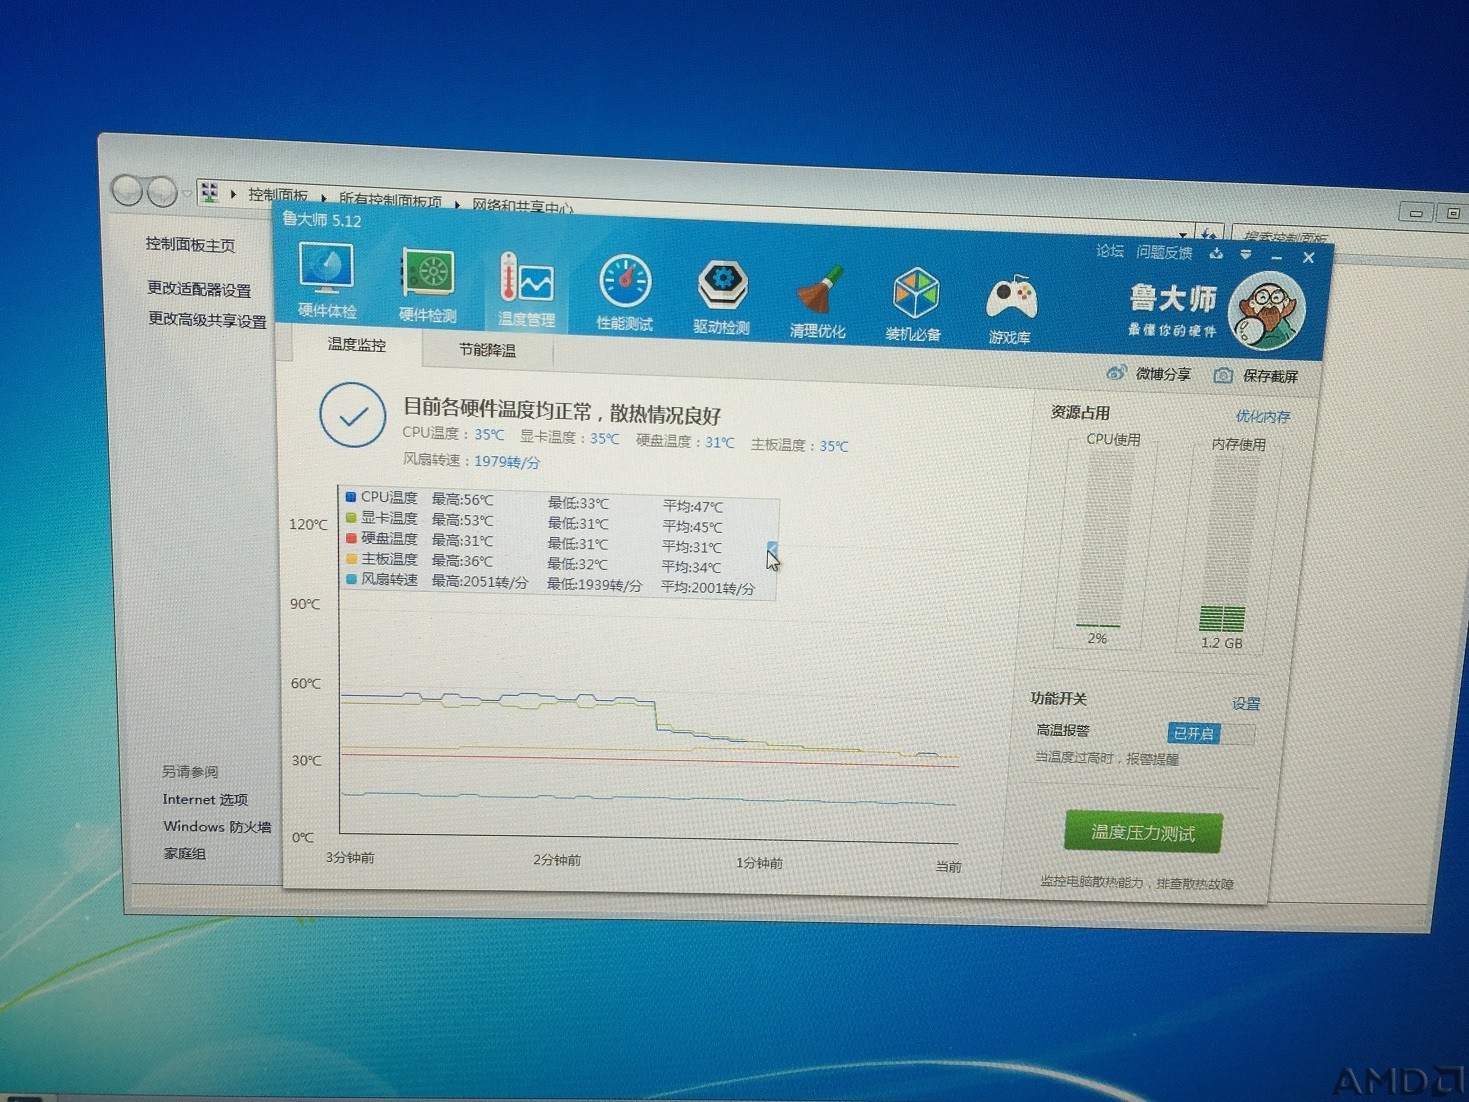Open Internet 选项 in Control Panel window
Image resolution: width=1469 pixels, height=1102 pixels.
205,799
